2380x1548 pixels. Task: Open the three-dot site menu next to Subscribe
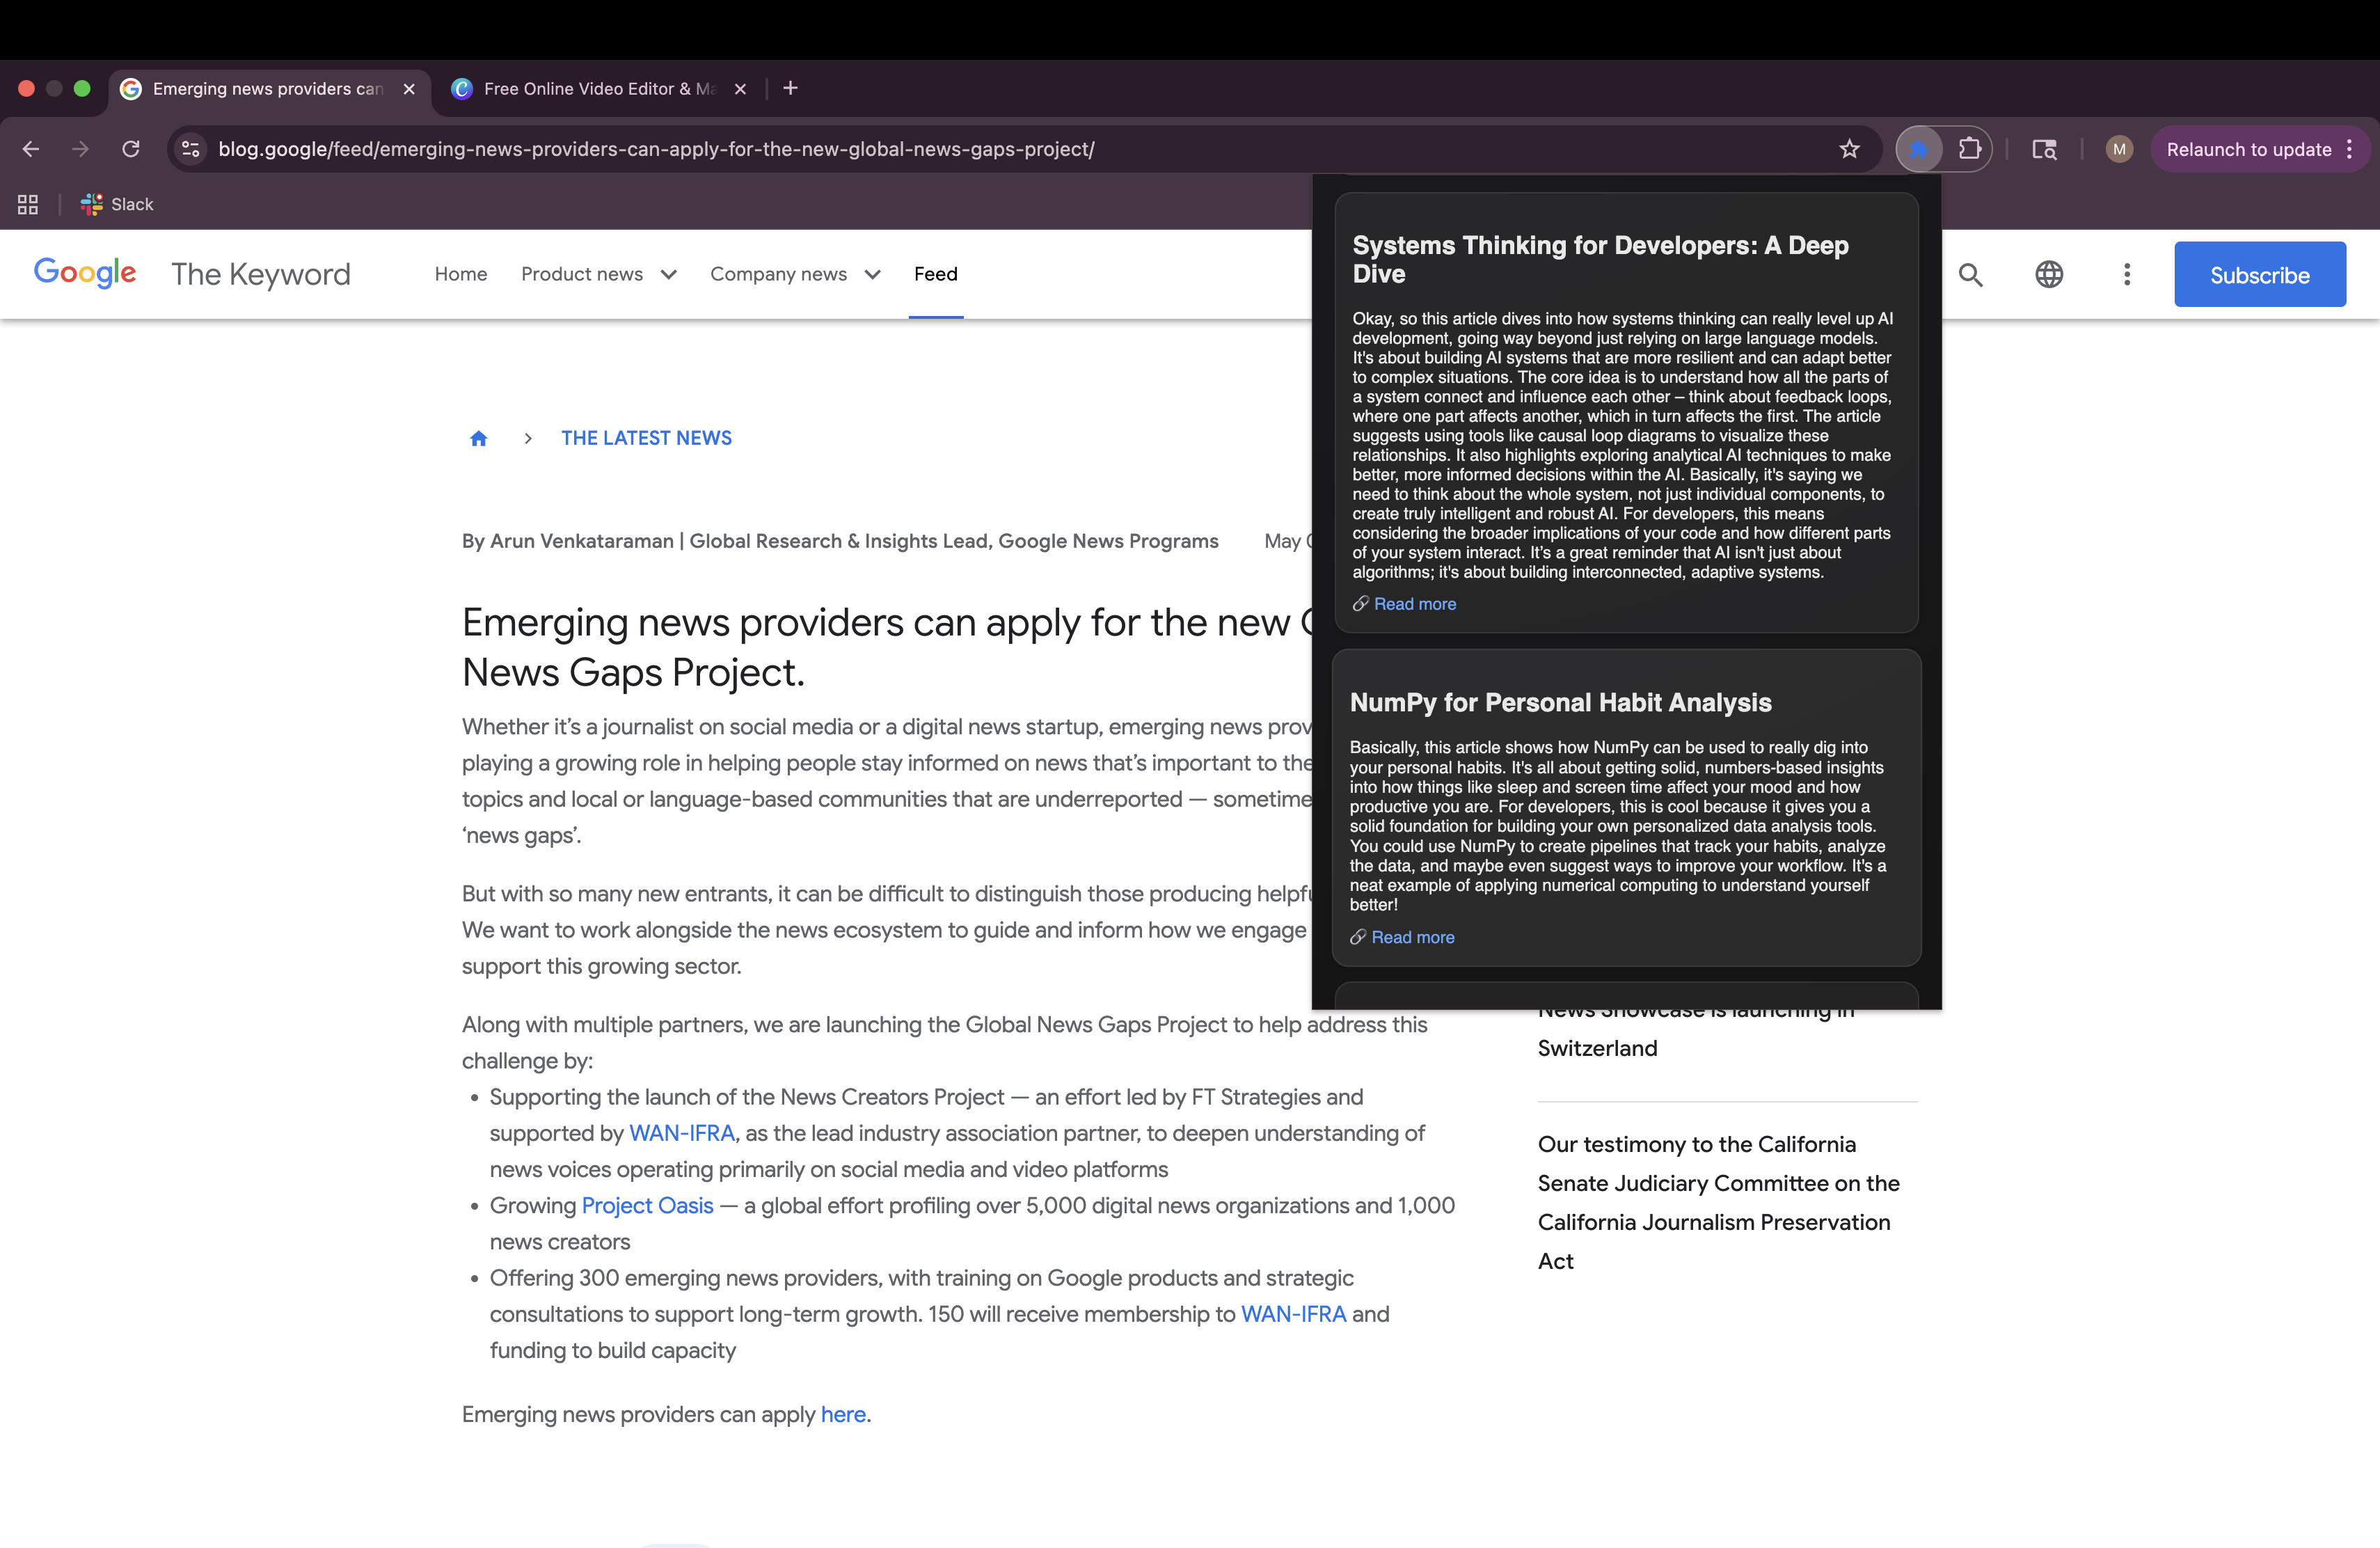[x=2127, y=275]
